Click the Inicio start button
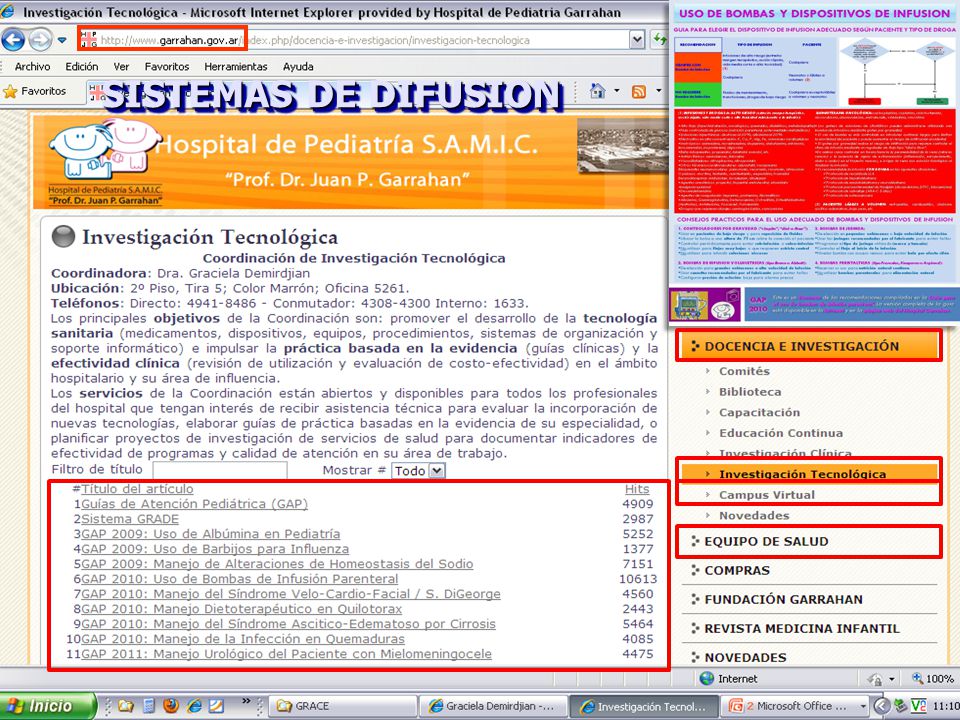 point(48,706)
